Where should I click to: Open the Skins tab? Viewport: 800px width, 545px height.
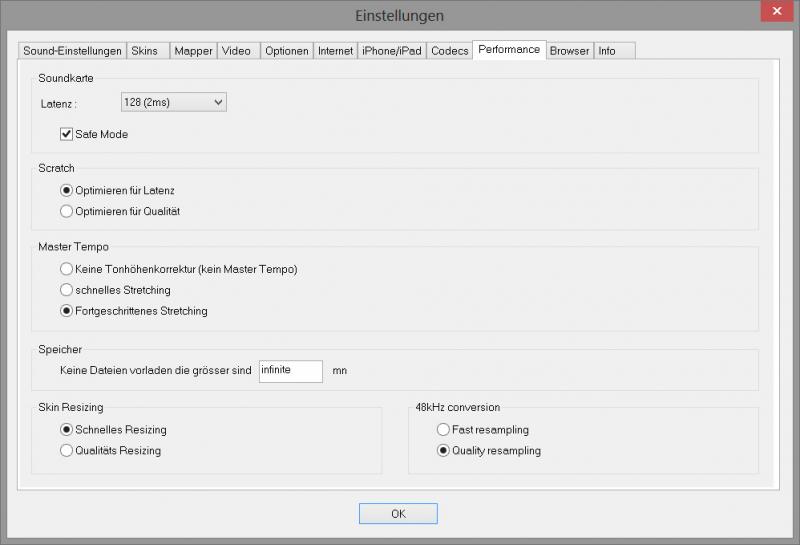tap(145, 51)
